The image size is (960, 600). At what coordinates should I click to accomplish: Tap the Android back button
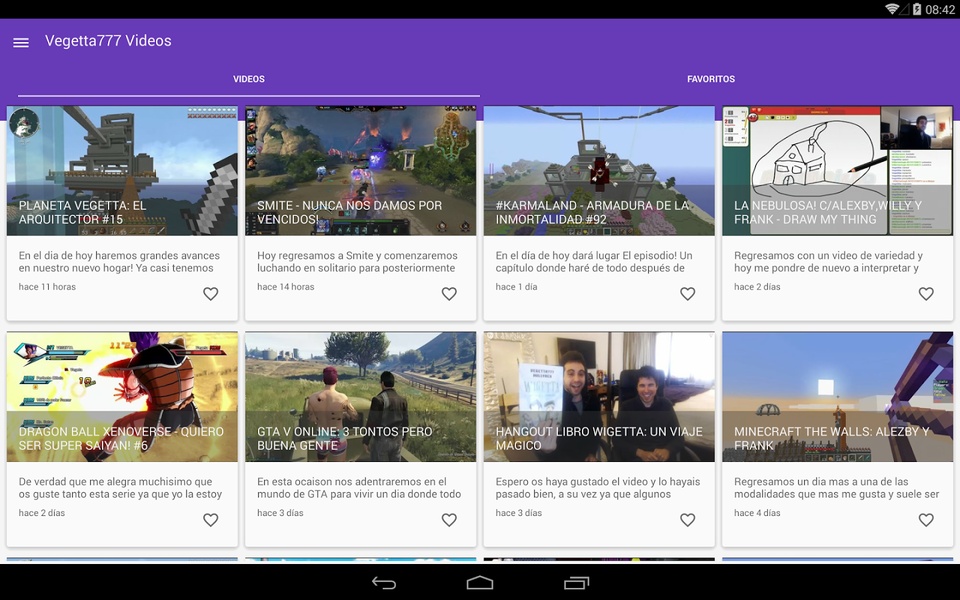coord(384,583)
